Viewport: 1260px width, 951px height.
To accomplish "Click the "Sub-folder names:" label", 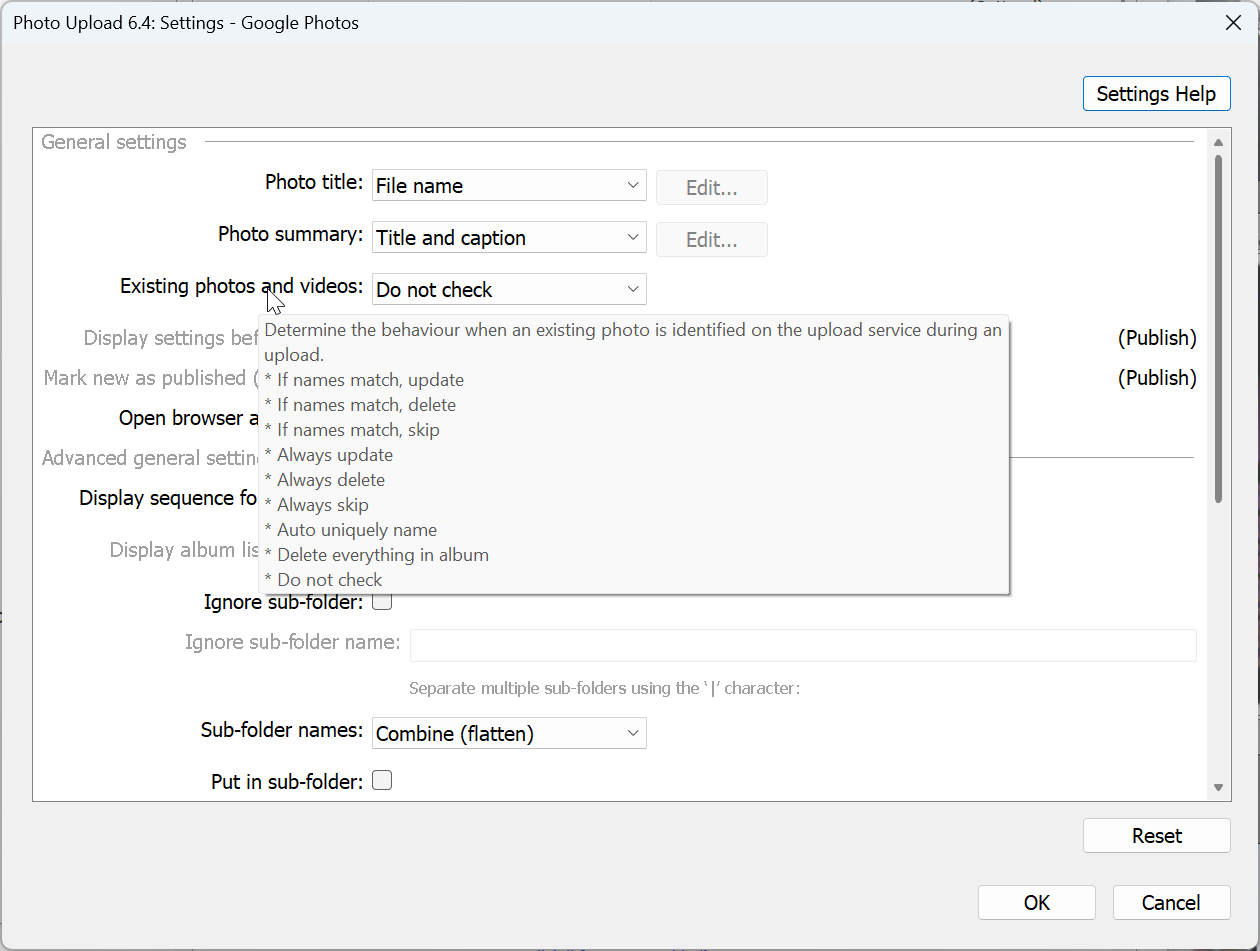I will click(282, 730).
